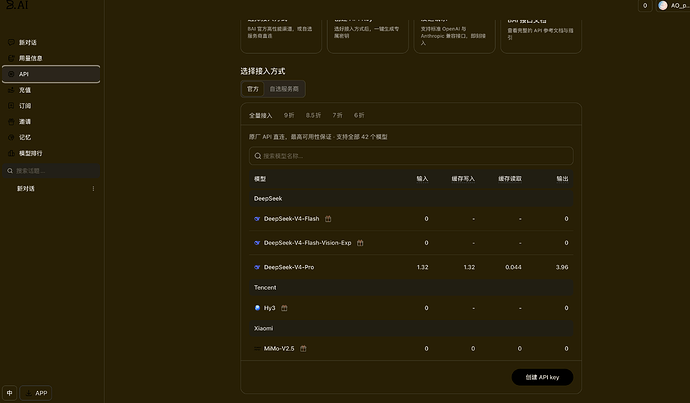Focus the 搜索模型名称 search field

[x=411, y=156]
